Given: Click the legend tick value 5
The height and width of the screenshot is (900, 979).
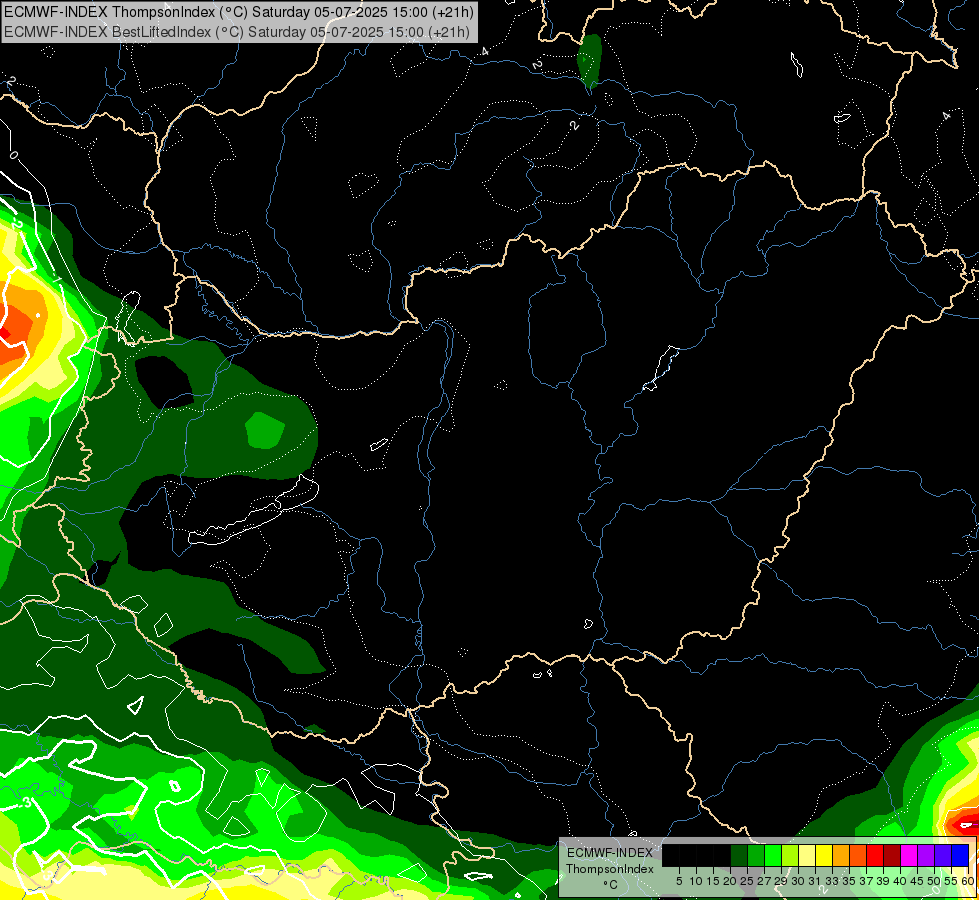Looking at the screenshot, I should click(679, 881).
